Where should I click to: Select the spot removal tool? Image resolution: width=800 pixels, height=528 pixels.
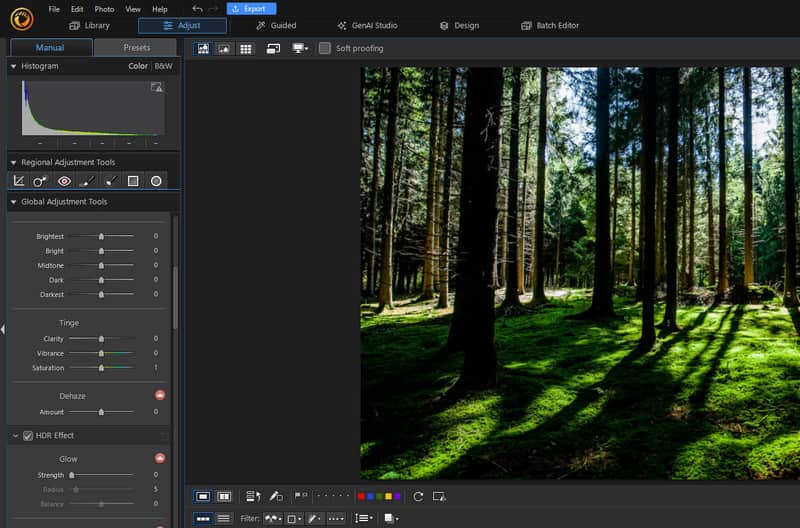click(40, 181)
